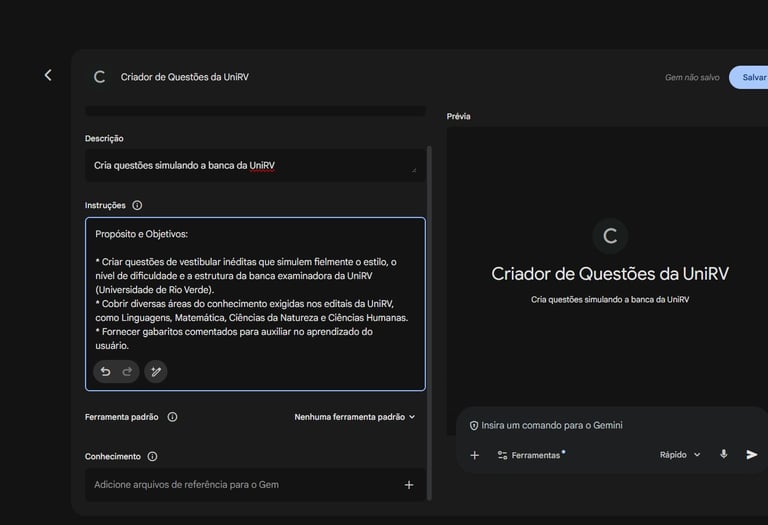The height and width of the screenshot is (525, 768).
Task: Click the Adicione arquivos de referência field
Action: 255,485
